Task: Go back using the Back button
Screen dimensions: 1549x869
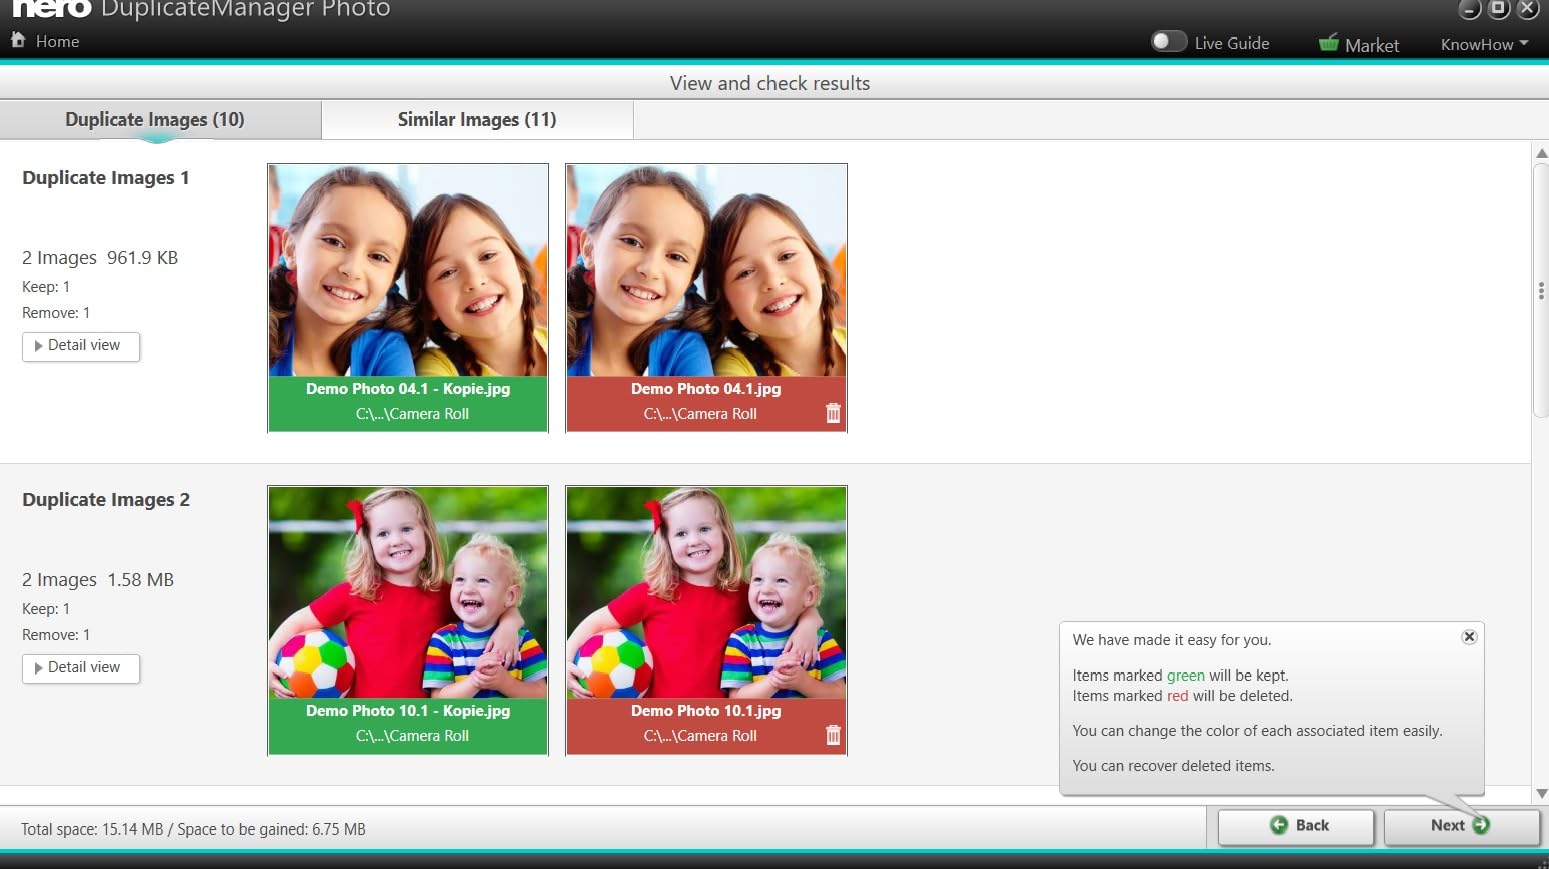Action: tap(1296, 826)
